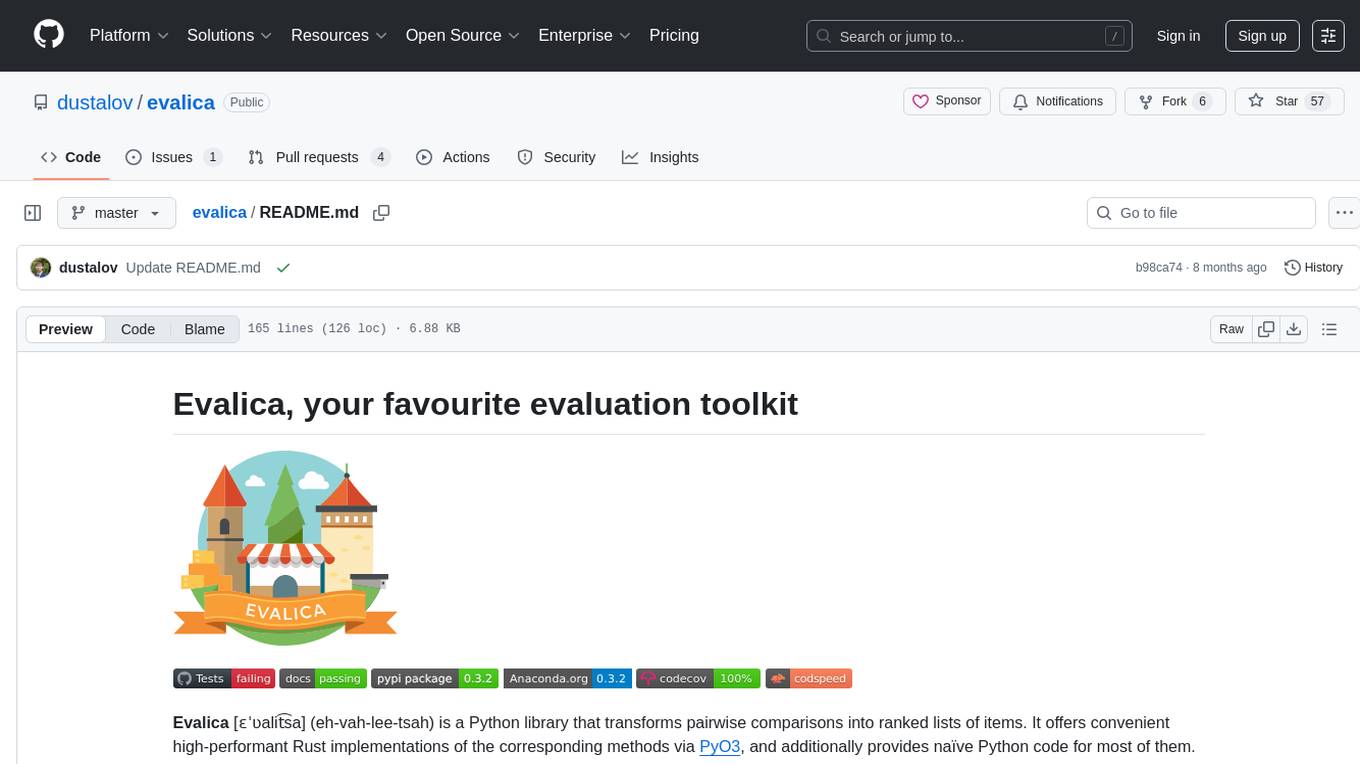This screenshot has height=764, width=1360.
Task: Open the Pull requests tab
Action: (318, 157)
